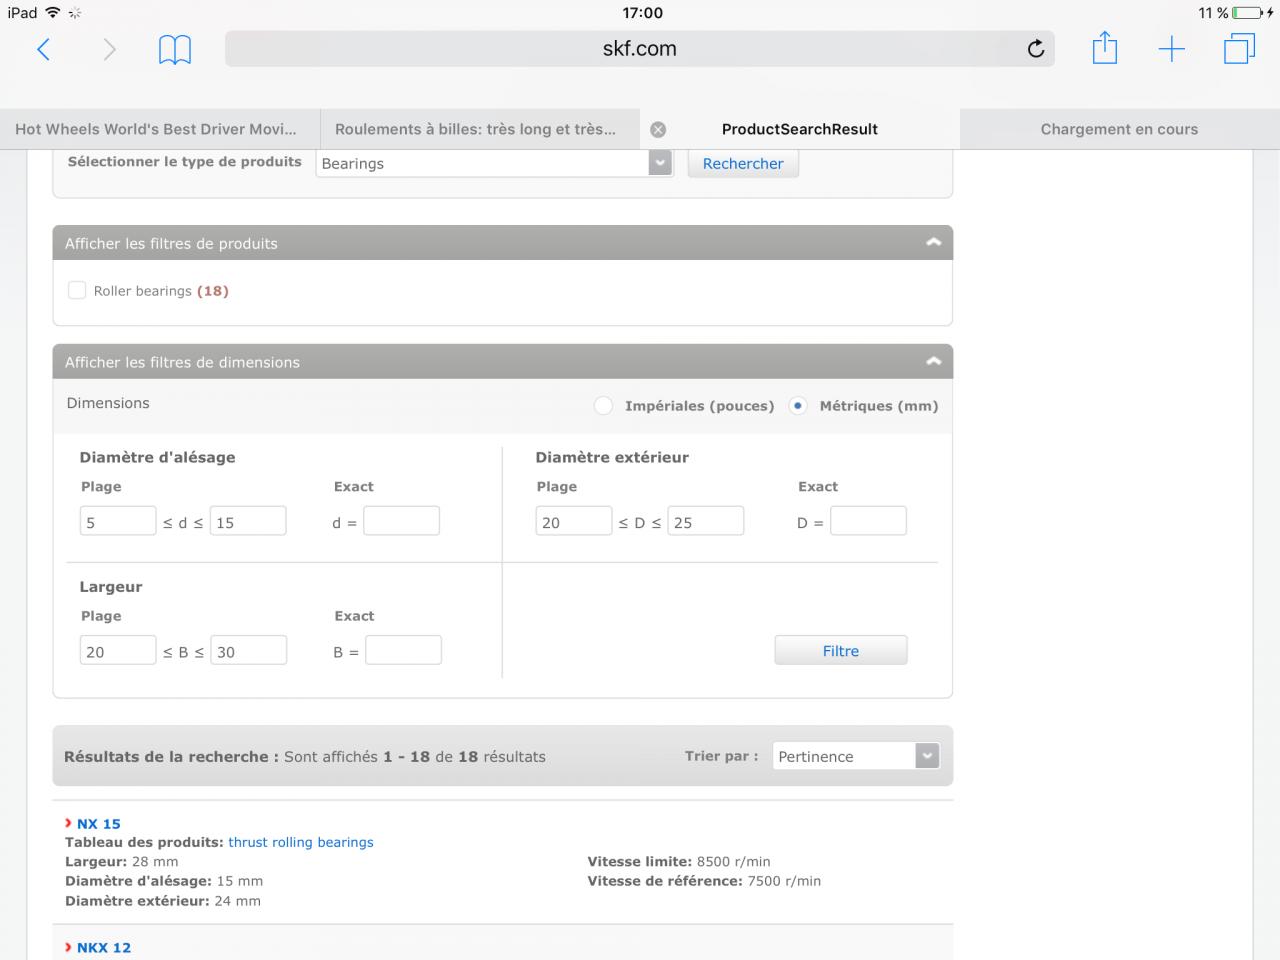Add a new Safari tab

pos(1171,49)
